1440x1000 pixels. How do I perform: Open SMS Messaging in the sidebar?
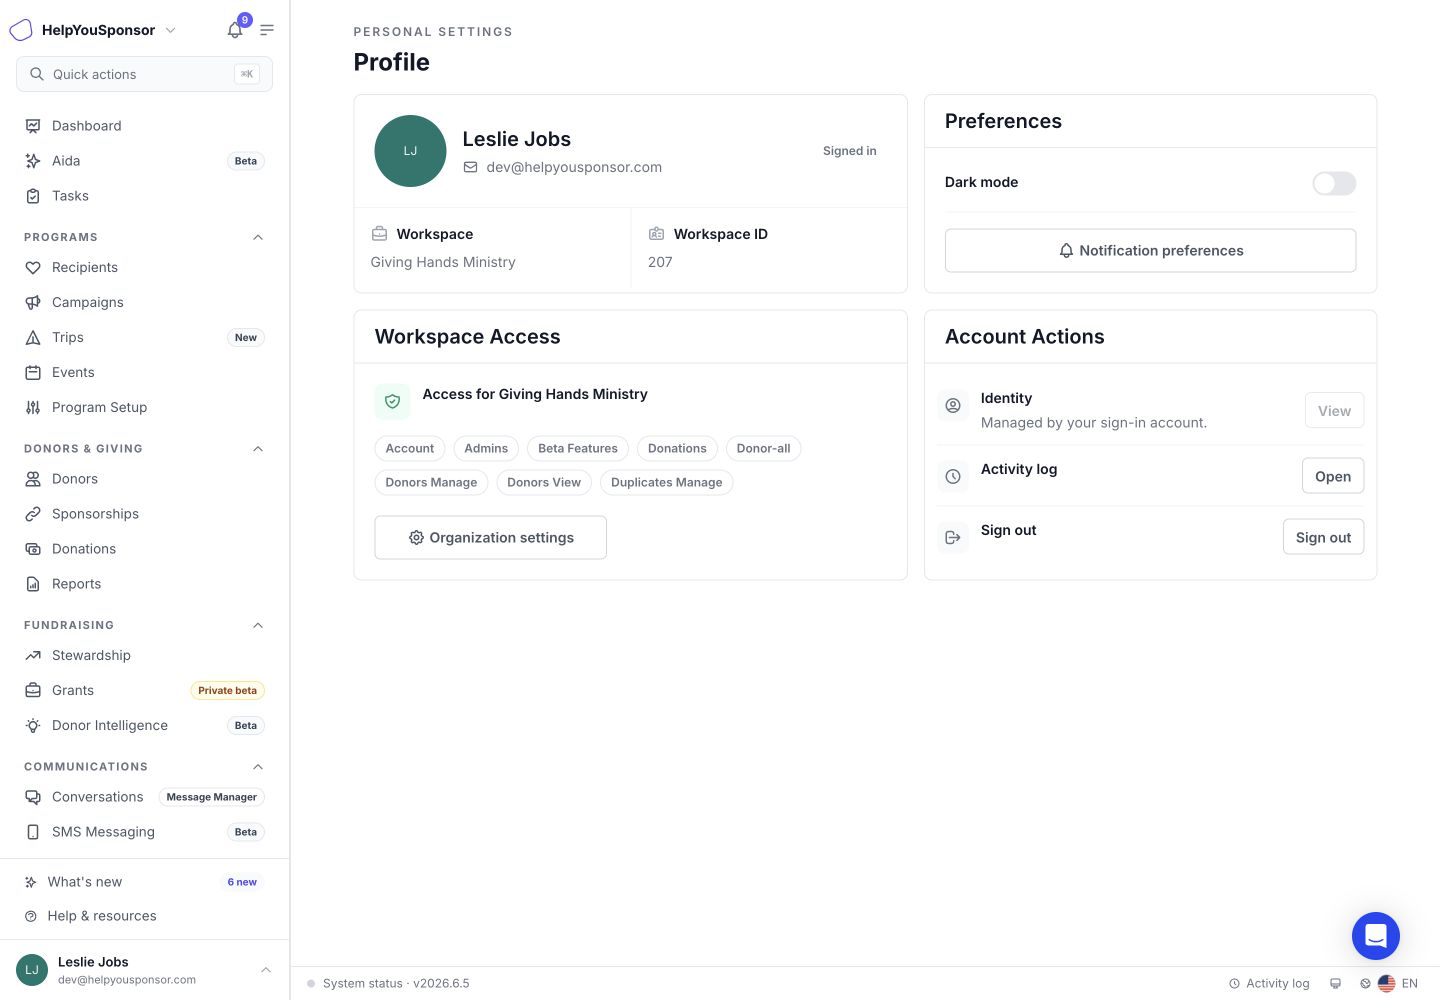coord(144,832)
